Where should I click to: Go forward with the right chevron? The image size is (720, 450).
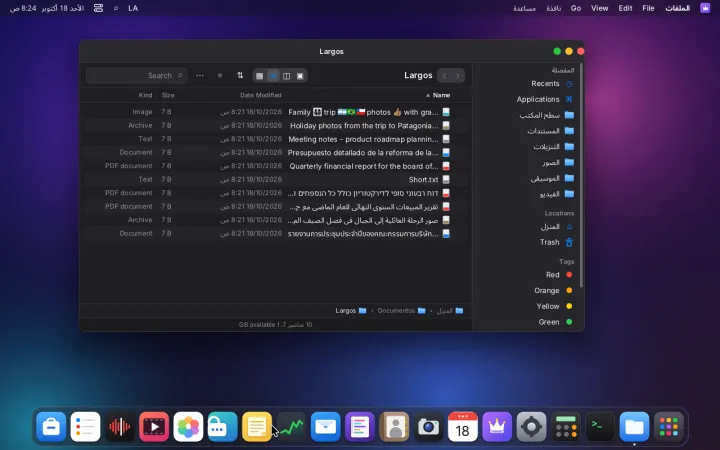point(457,75)
